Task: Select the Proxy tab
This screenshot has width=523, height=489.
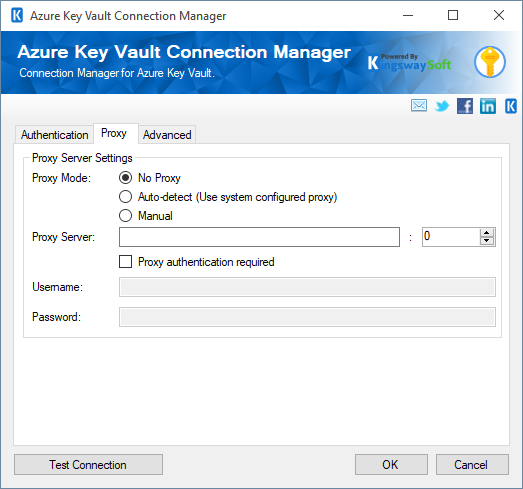Action: pyautogui.click(x=115, y=133)
